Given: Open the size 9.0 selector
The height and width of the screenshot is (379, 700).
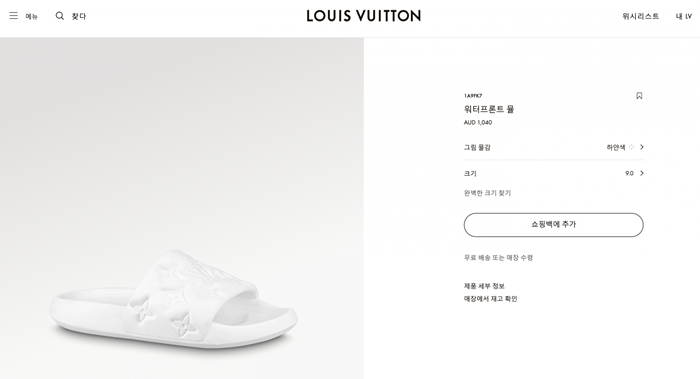Looking at the screenshot, I should click(554, 173).
